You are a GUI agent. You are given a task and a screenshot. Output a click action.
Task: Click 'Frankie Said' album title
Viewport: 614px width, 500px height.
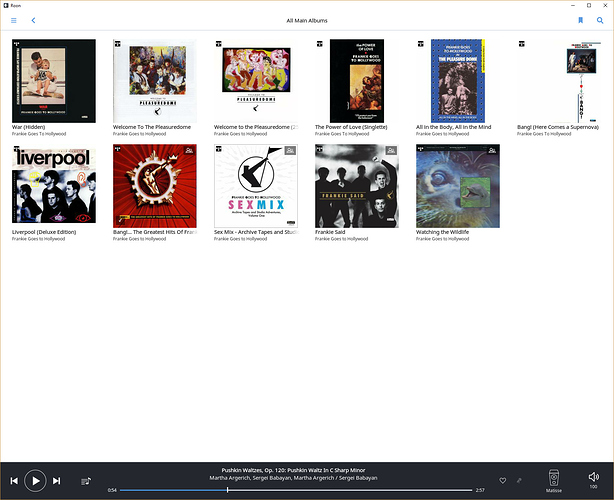click(x=330, y=232)
